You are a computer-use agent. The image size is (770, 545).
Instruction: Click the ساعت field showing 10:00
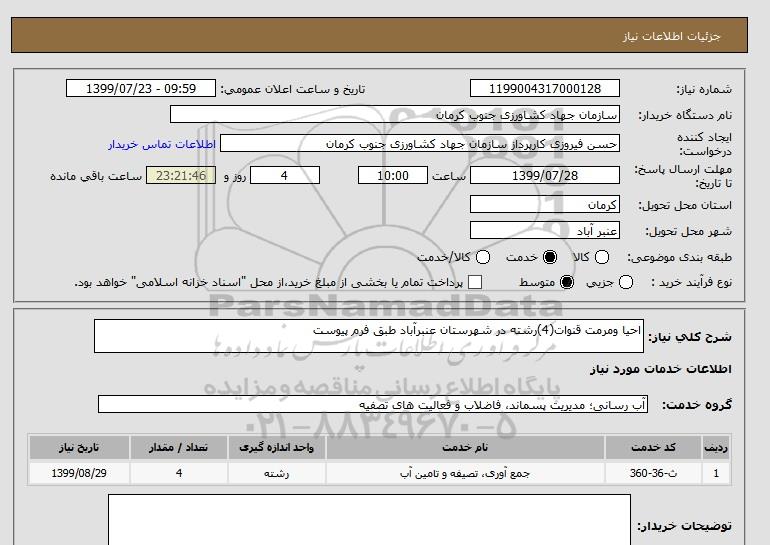pyautogui.click(x=393, y=175)
